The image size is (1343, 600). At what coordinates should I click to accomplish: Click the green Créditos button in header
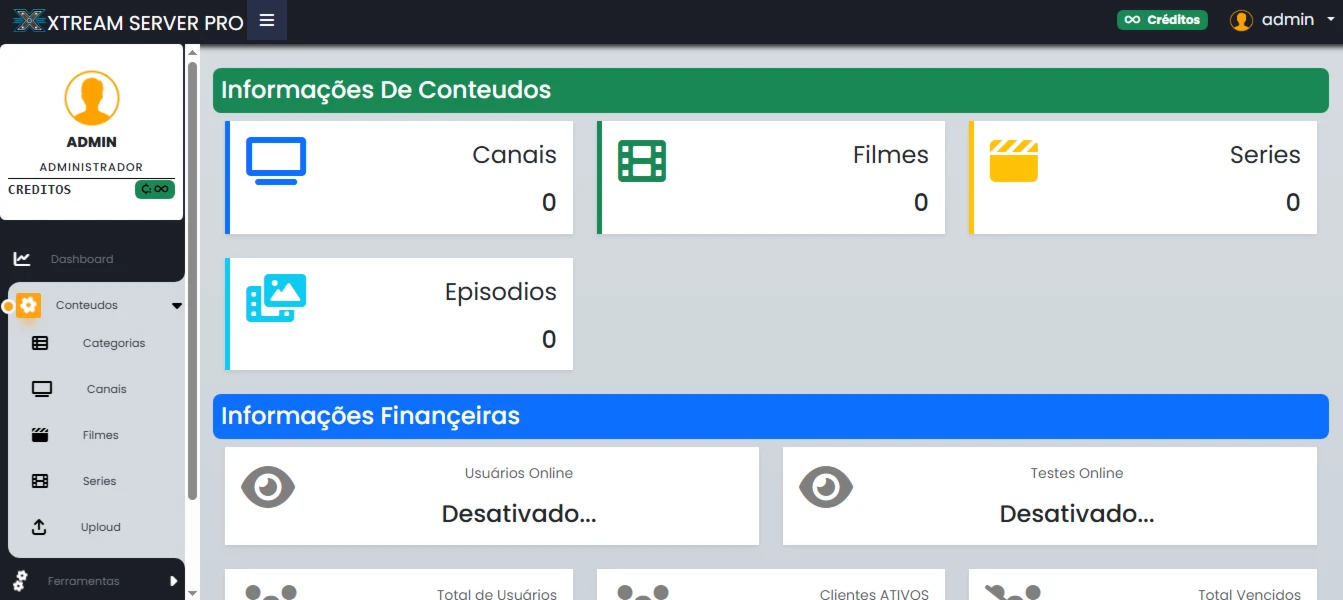coord(1162,20)
